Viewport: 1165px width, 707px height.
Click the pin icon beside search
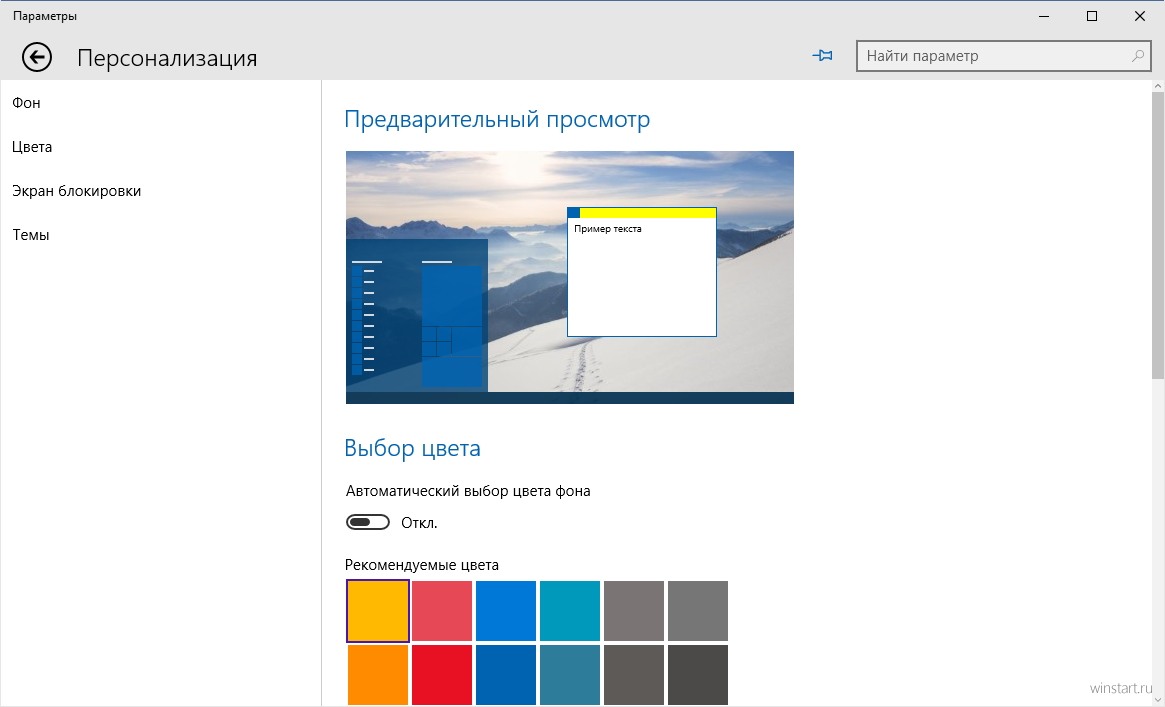click(822, 57)
